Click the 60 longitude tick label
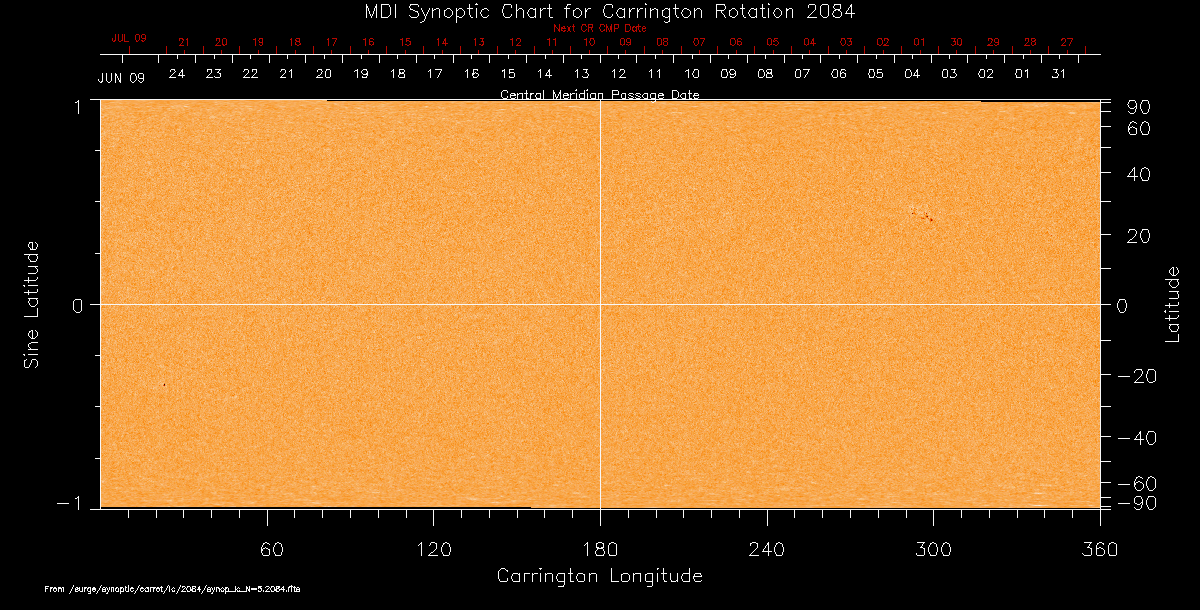The image size is (1200, 610). 267,549
